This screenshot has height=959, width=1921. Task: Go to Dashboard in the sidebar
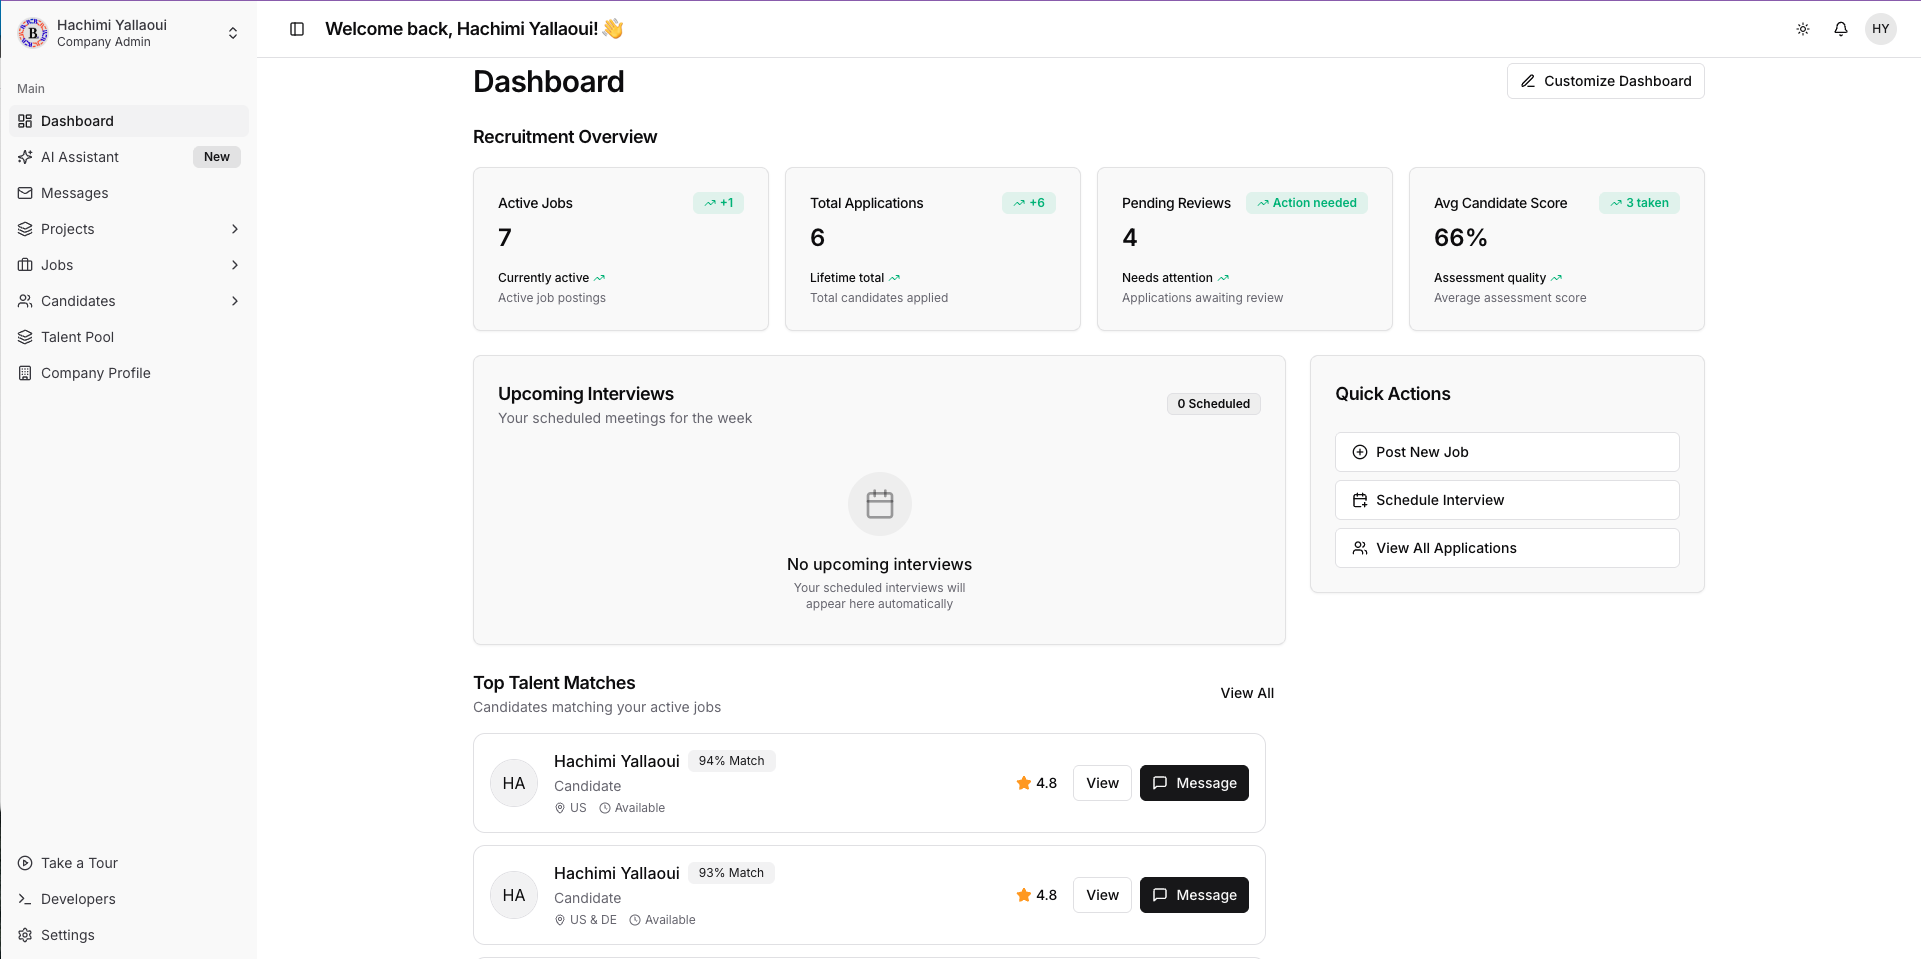[x=129, y=121]
